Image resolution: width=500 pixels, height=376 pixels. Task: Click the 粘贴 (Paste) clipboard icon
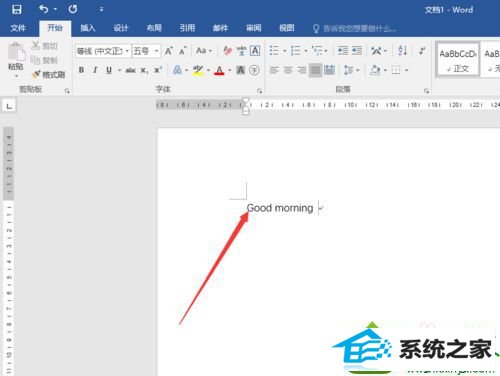click(16, 52)
